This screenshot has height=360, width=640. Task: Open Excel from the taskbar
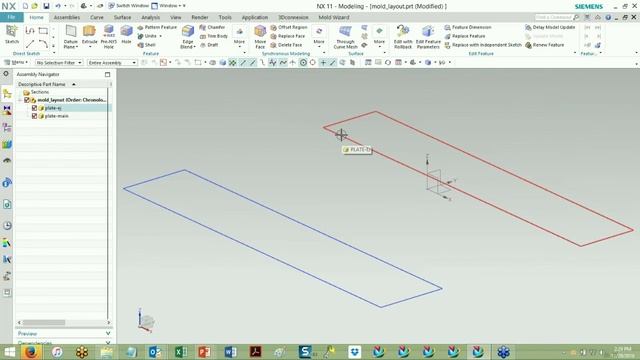[x=180, y=351]
